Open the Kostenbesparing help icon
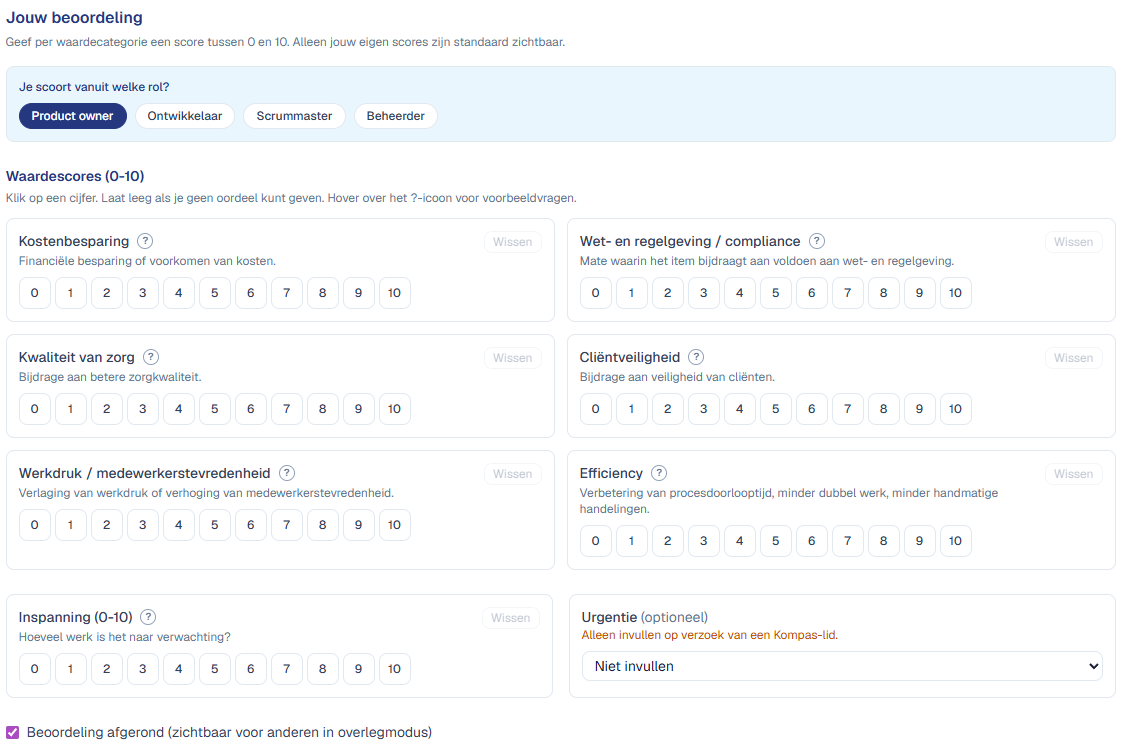Viewport: 1127px width, 755px height. click(x=144, y=241)
